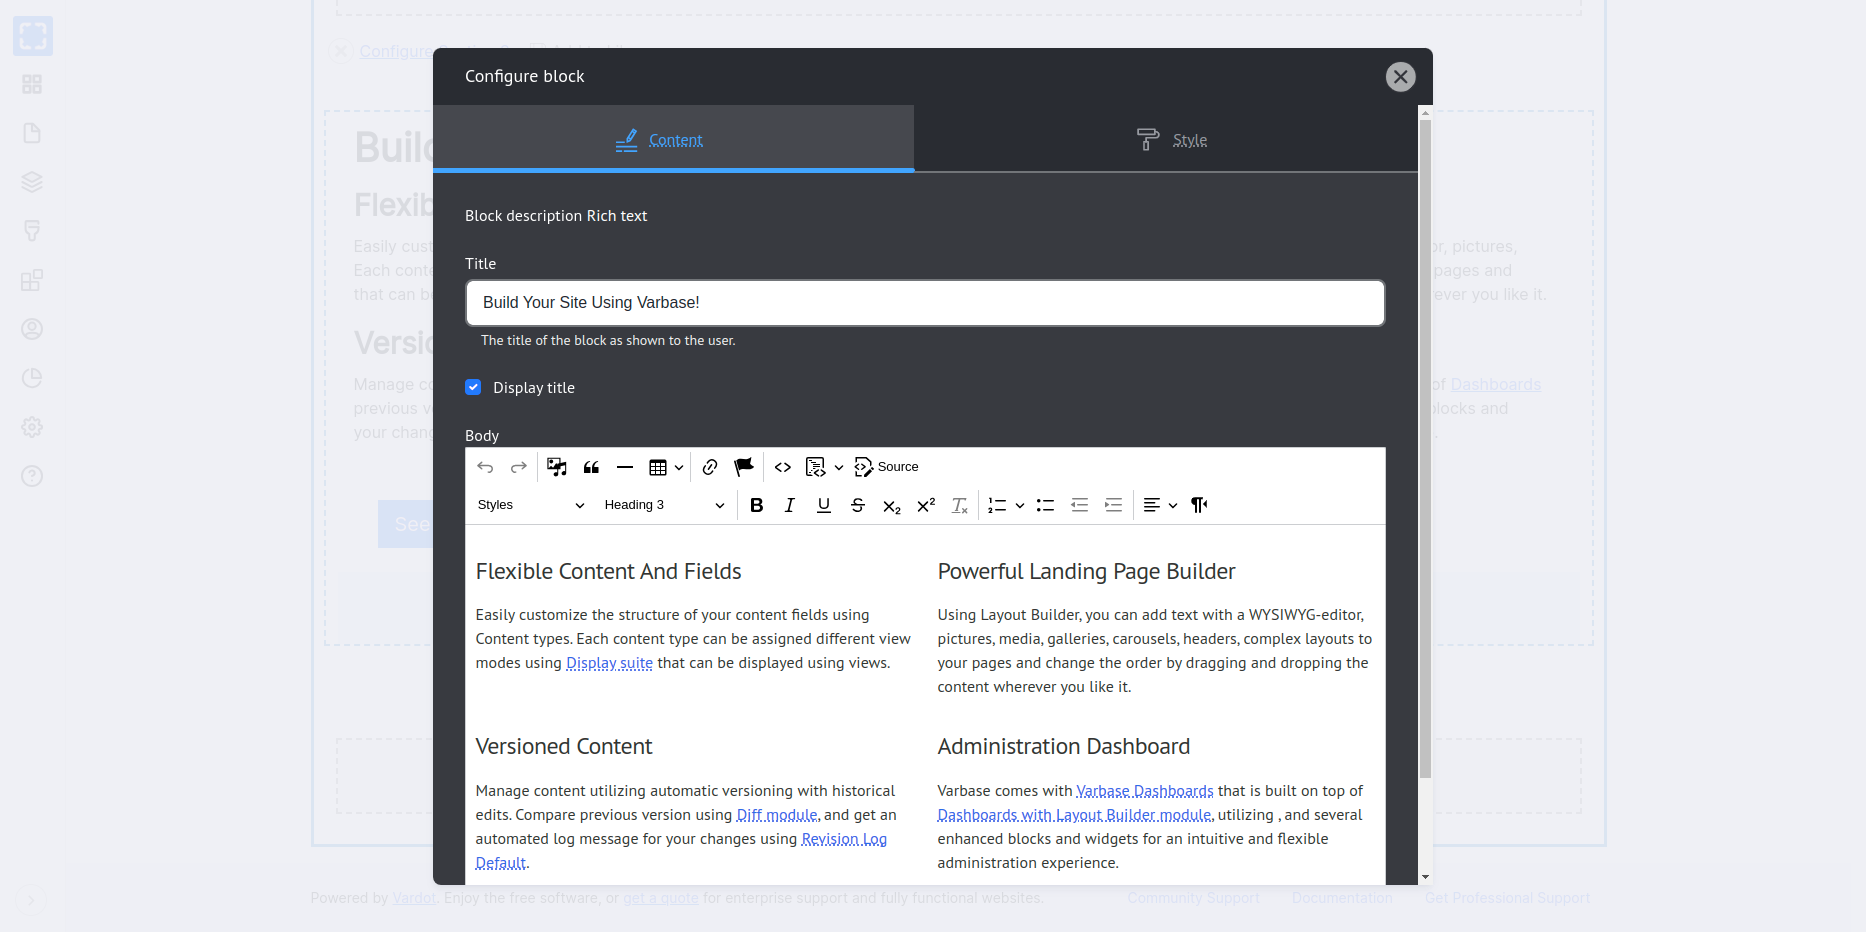Viewport: 1866px width, 932px height.
Task: Open the Documentation footer link
Action: coord(1342,898)
